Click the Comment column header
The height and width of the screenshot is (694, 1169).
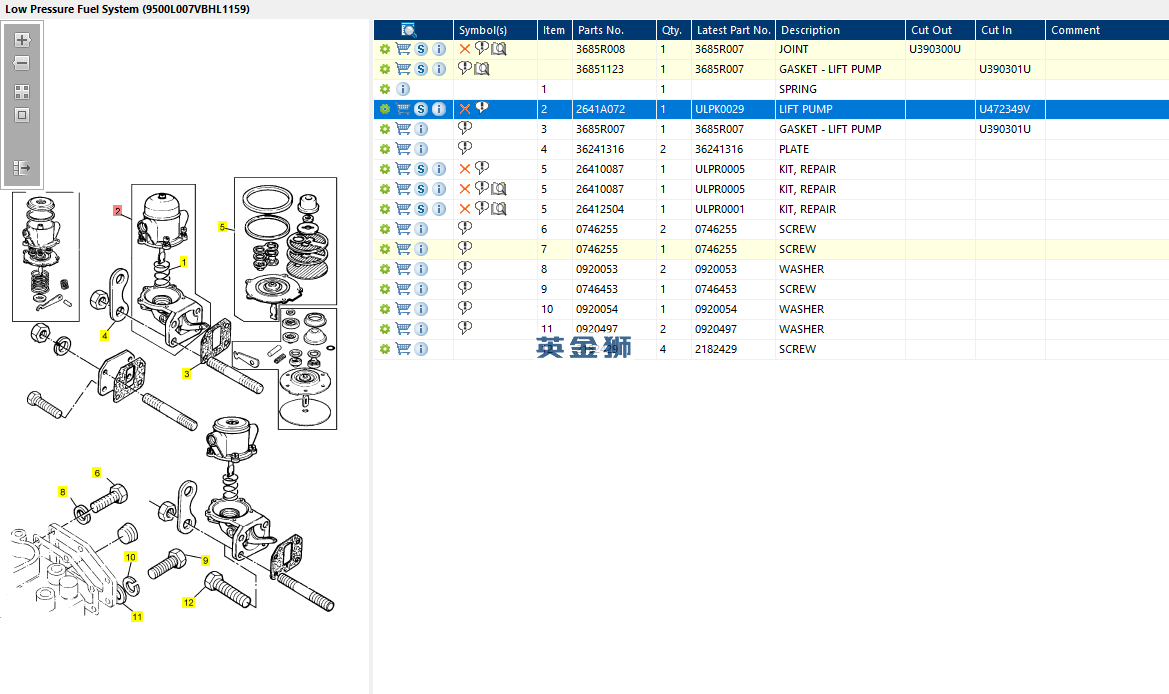(1107, 30)
